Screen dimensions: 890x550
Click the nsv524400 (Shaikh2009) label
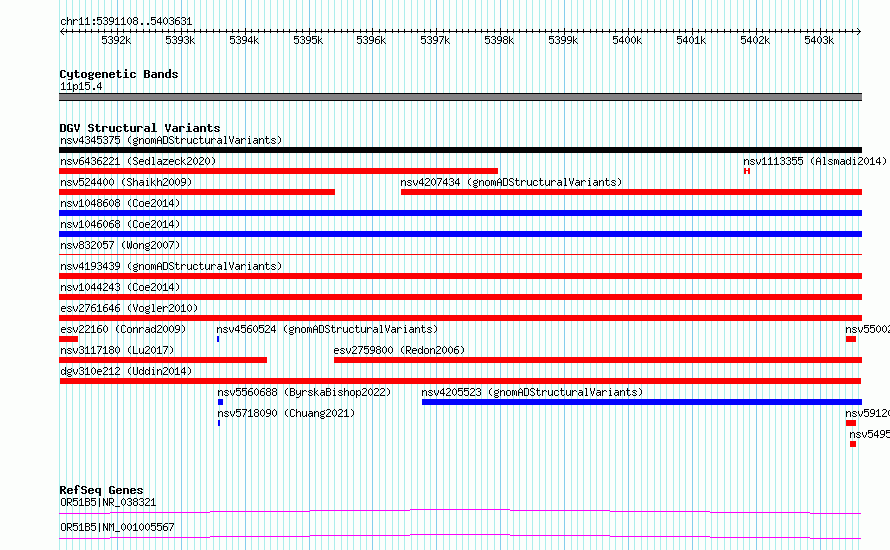coord(126,182)
